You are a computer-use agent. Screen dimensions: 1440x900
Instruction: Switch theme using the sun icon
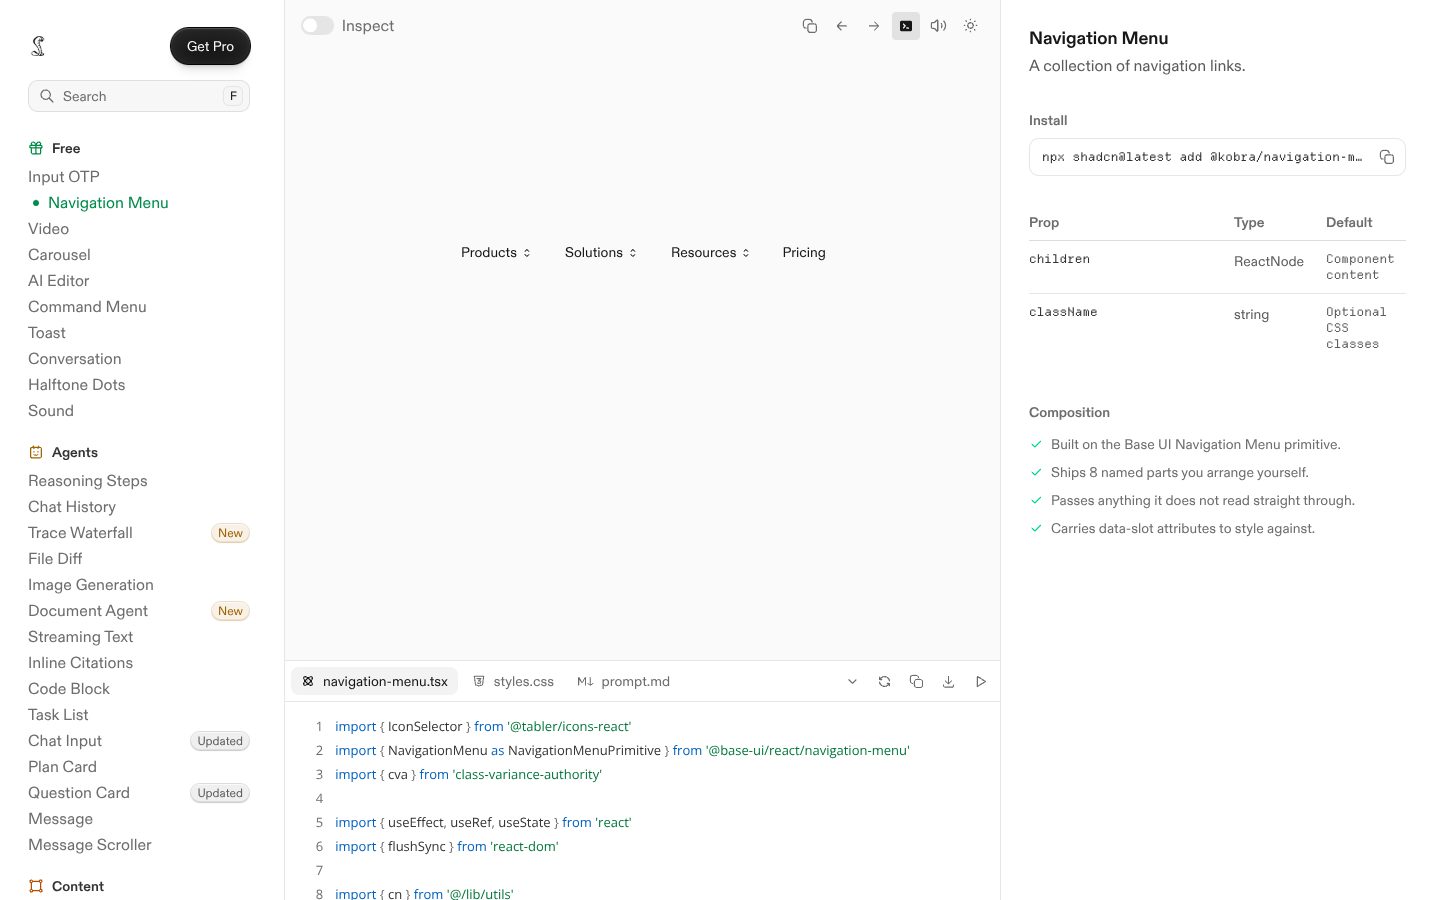click(970, 26)
